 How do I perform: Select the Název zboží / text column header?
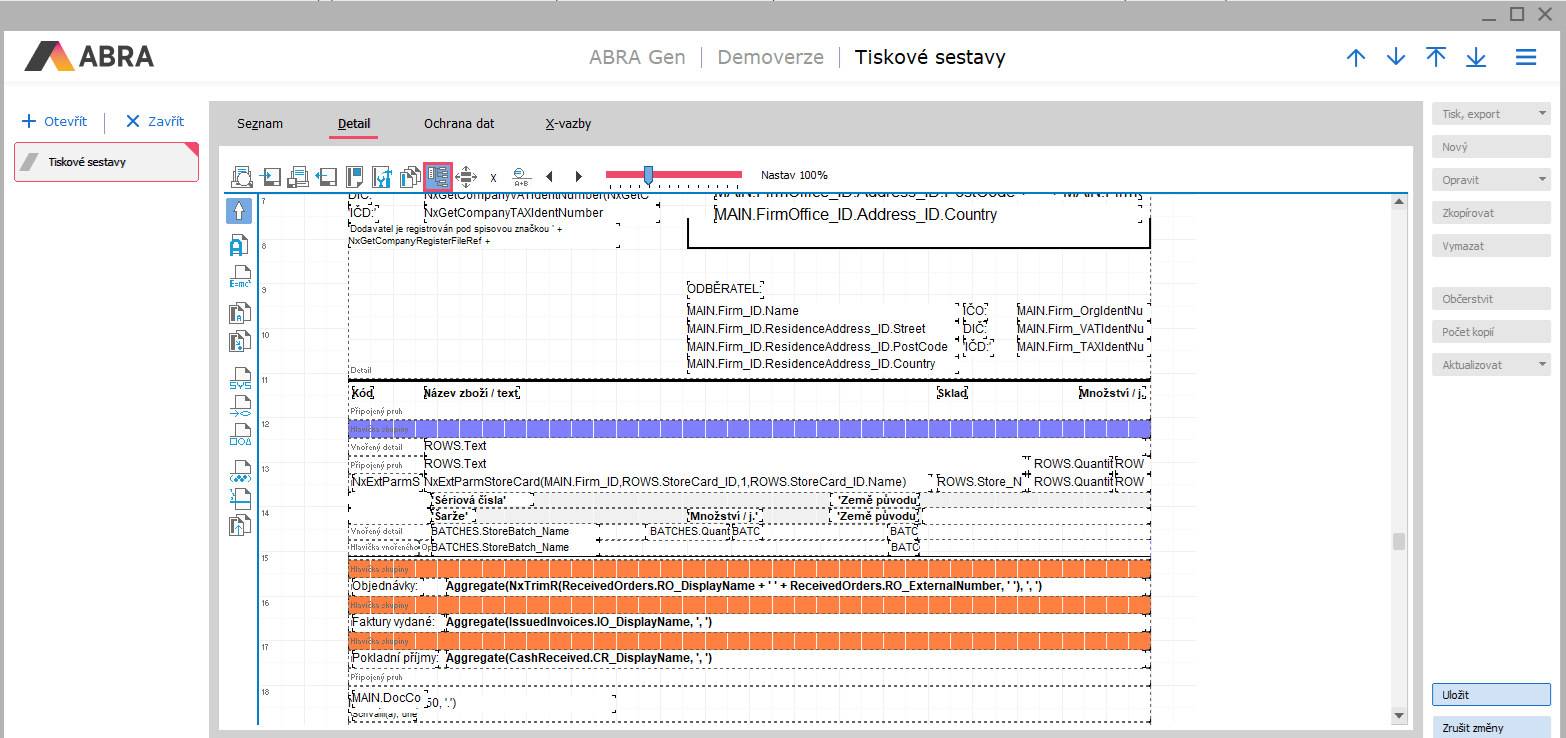(x=472, y=393)
